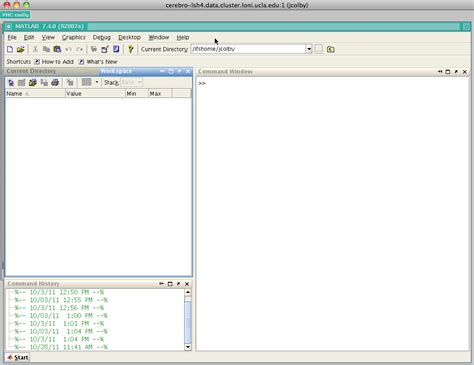The image size is (474, 365).
Task: Open the View menu
Action: (x=48, y=37)
